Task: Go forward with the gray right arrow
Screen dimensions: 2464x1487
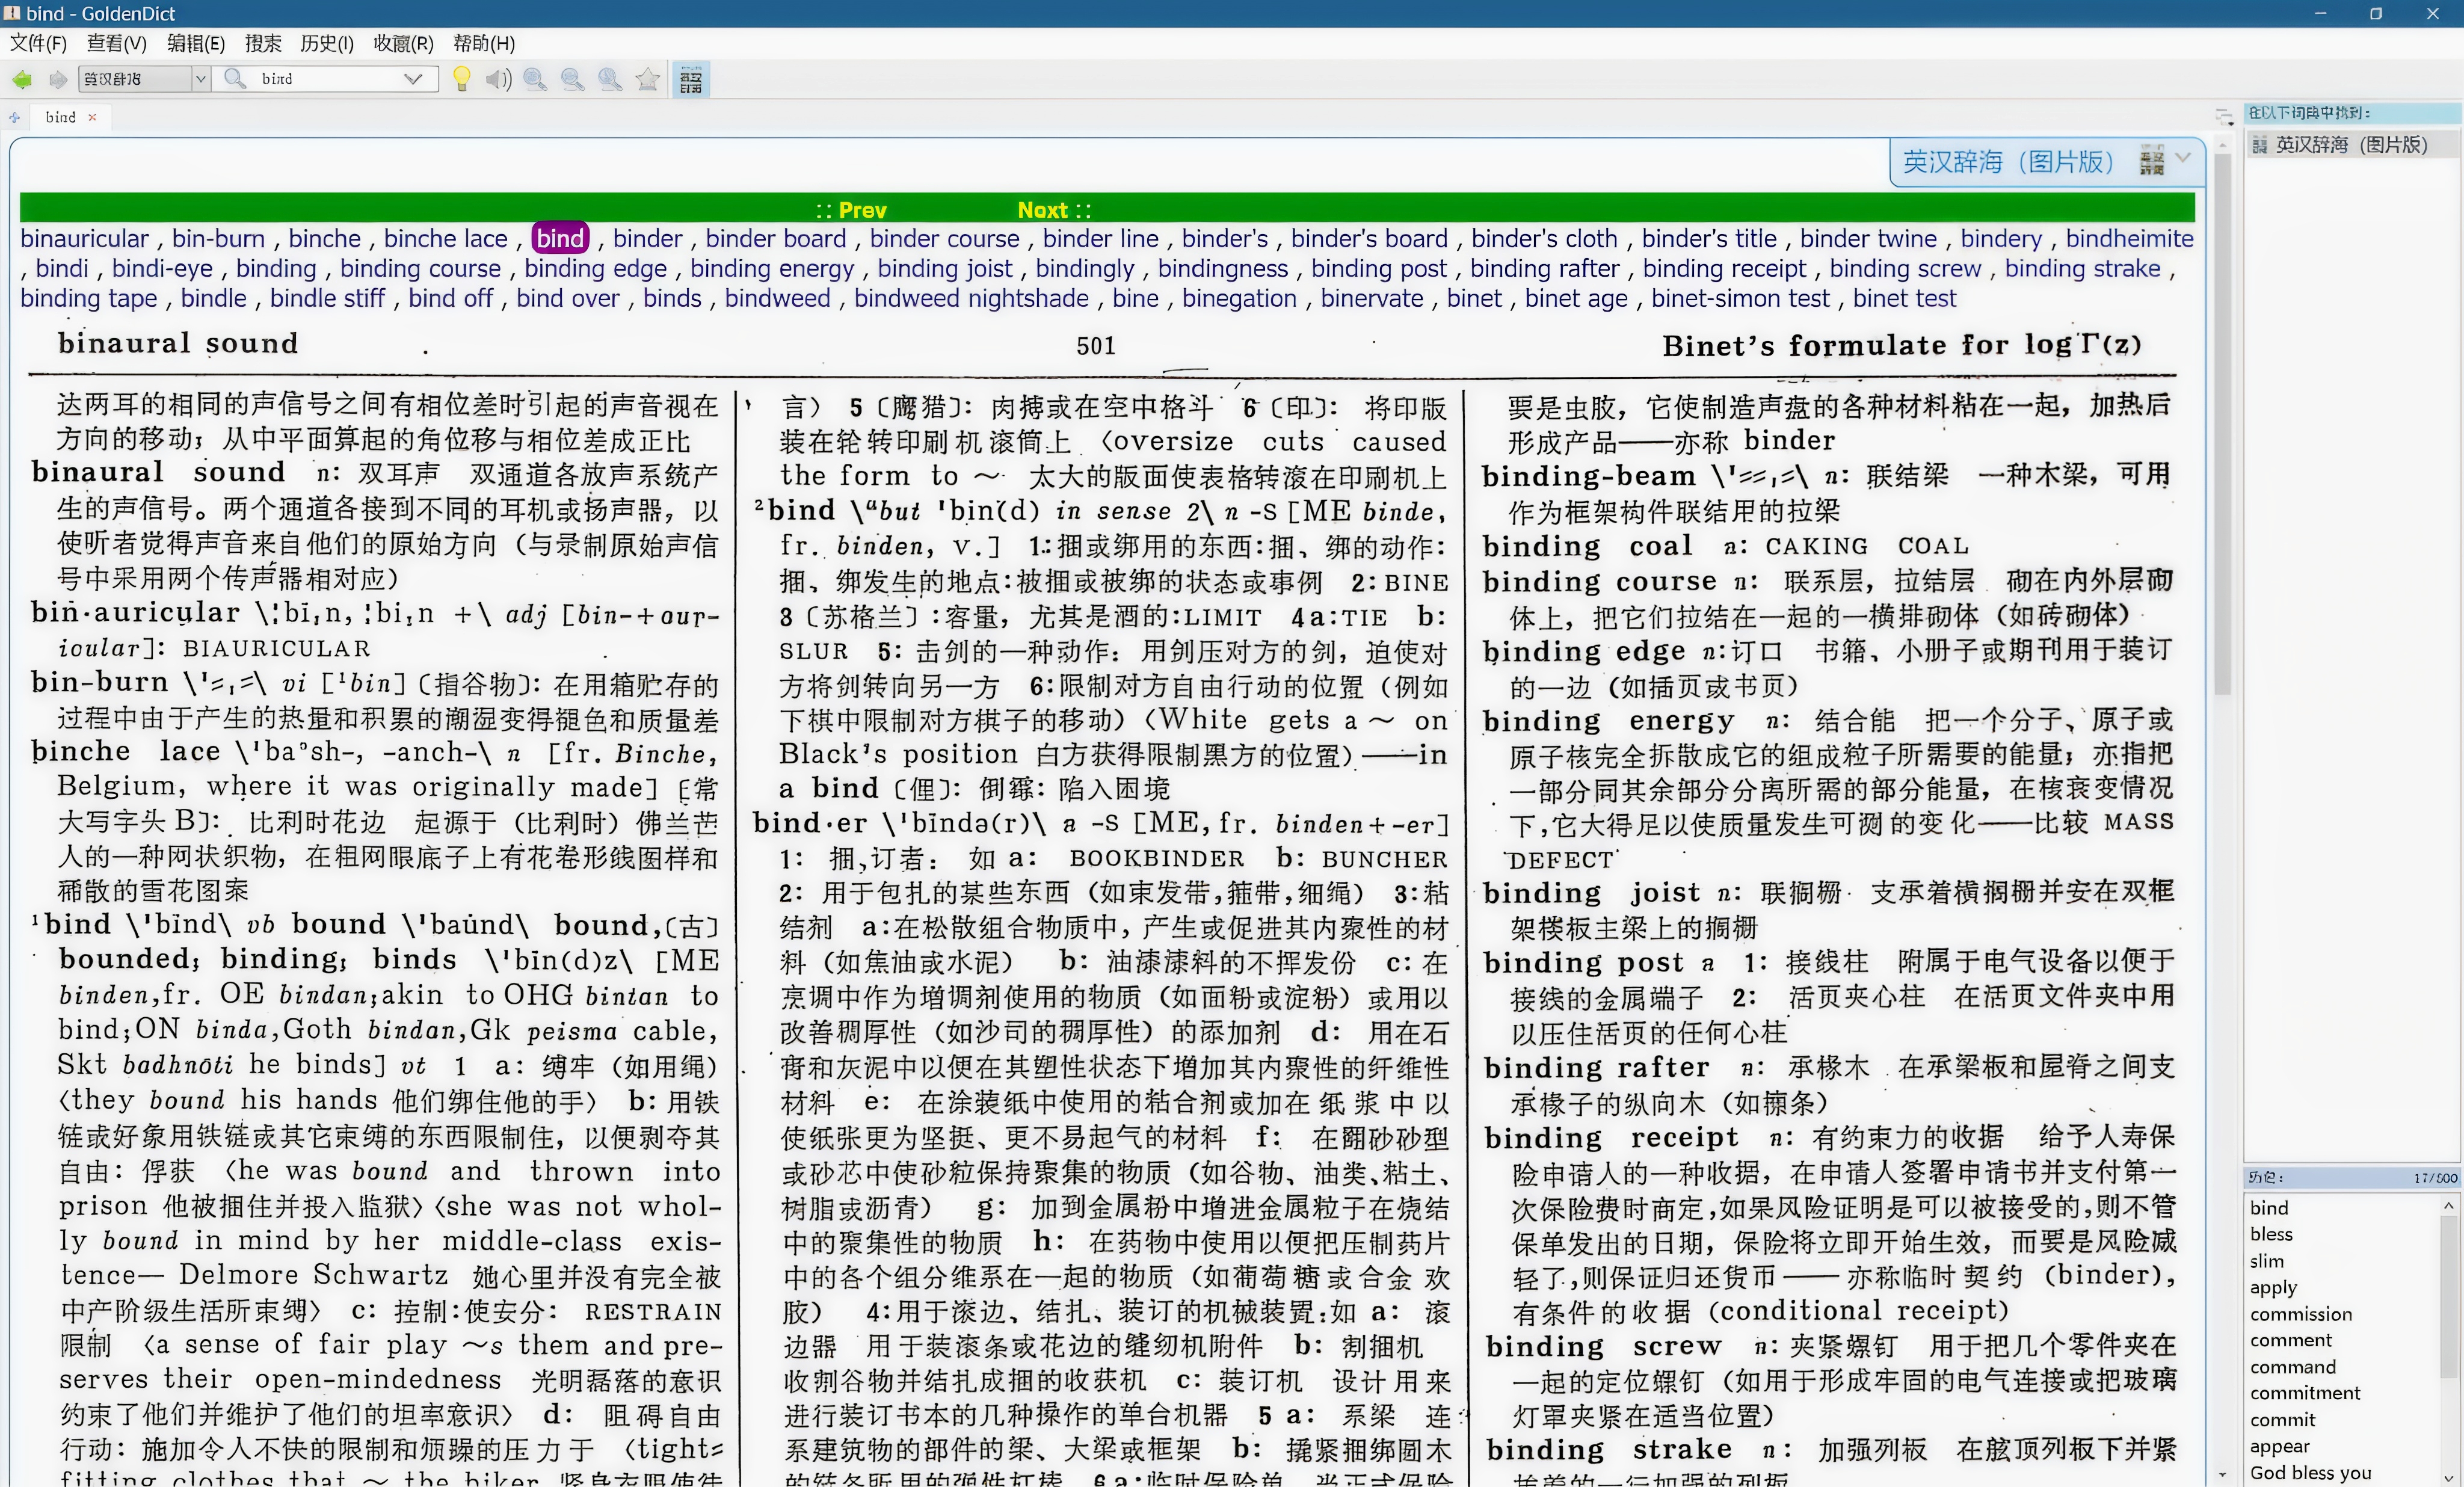Action: (x=58, y=79)
